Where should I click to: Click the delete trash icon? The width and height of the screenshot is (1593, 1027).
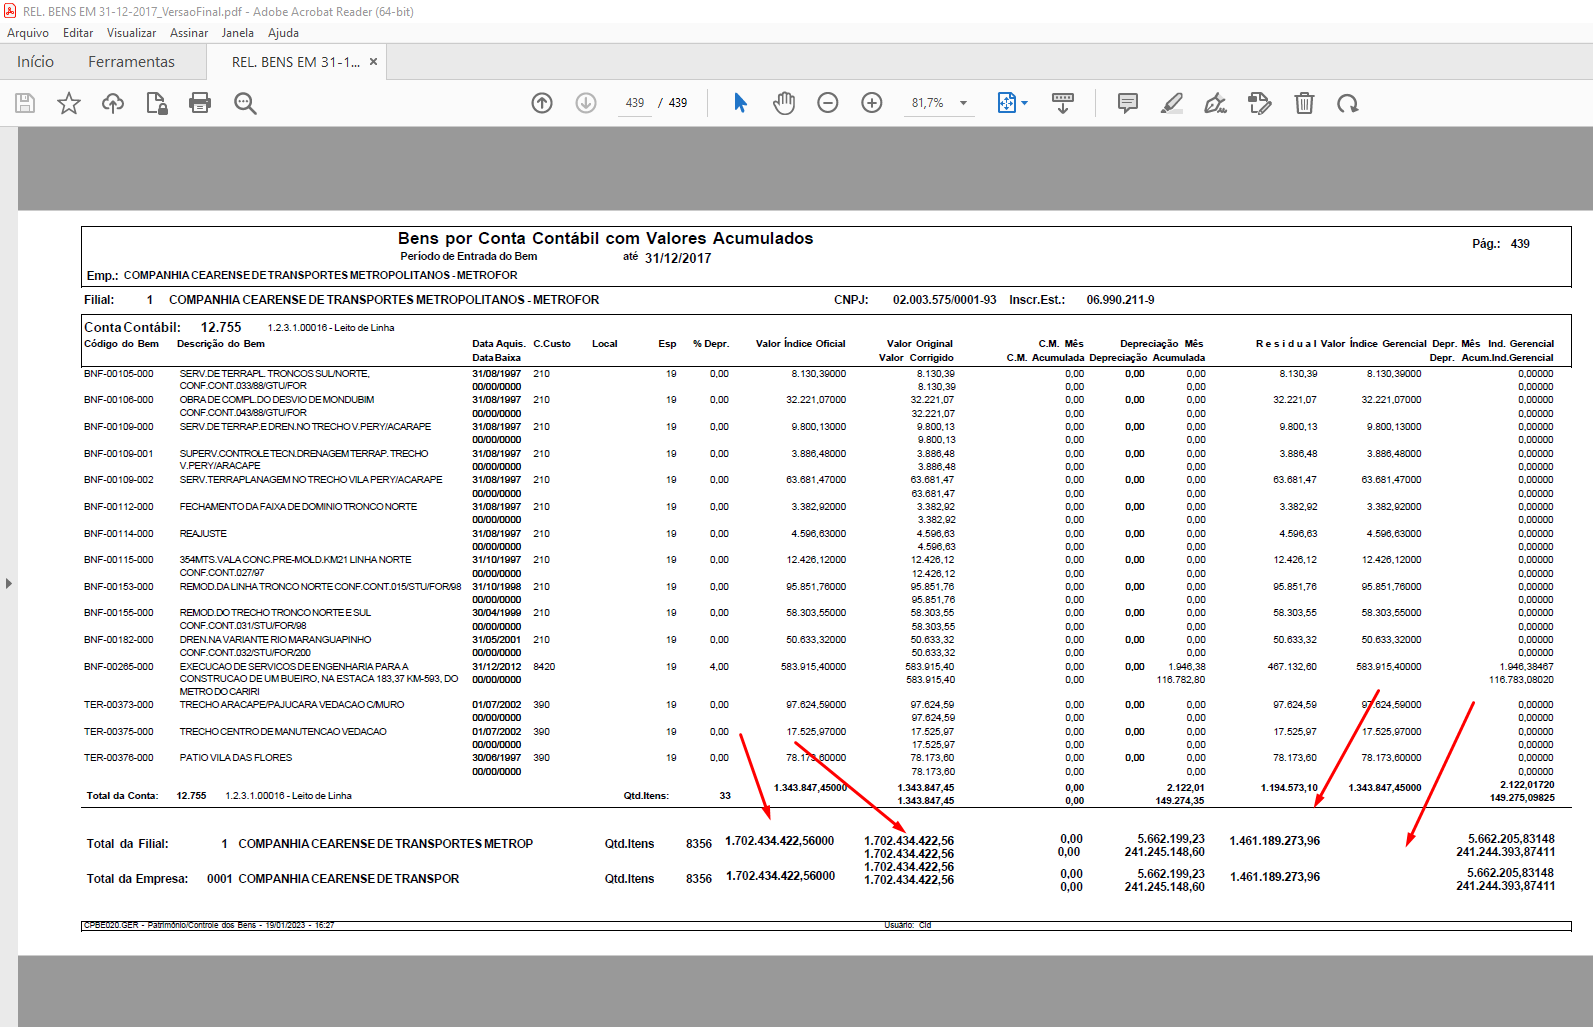point(1304,103)
